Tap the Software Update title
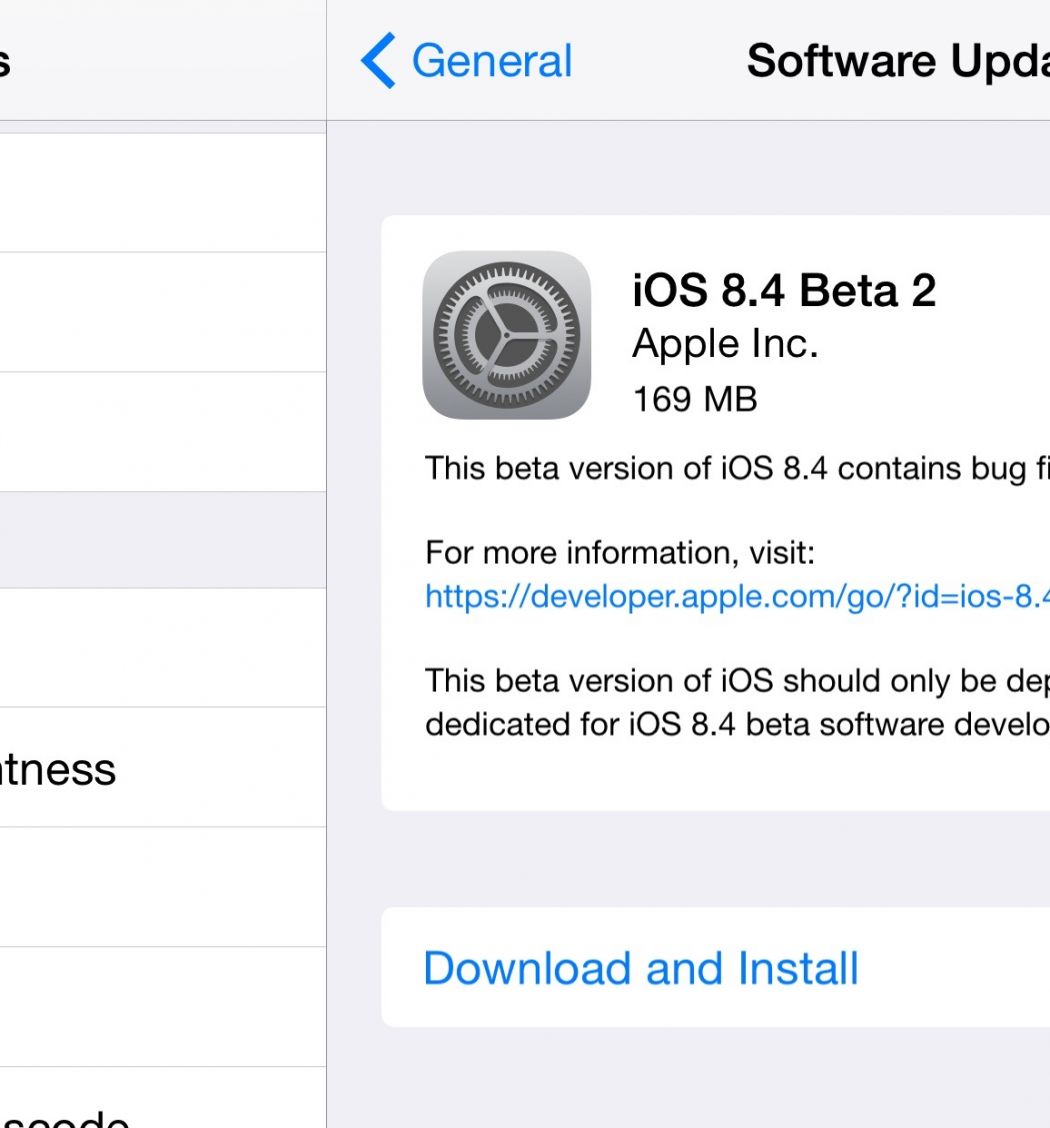Screen dimensions: 1050x1128 897,61
